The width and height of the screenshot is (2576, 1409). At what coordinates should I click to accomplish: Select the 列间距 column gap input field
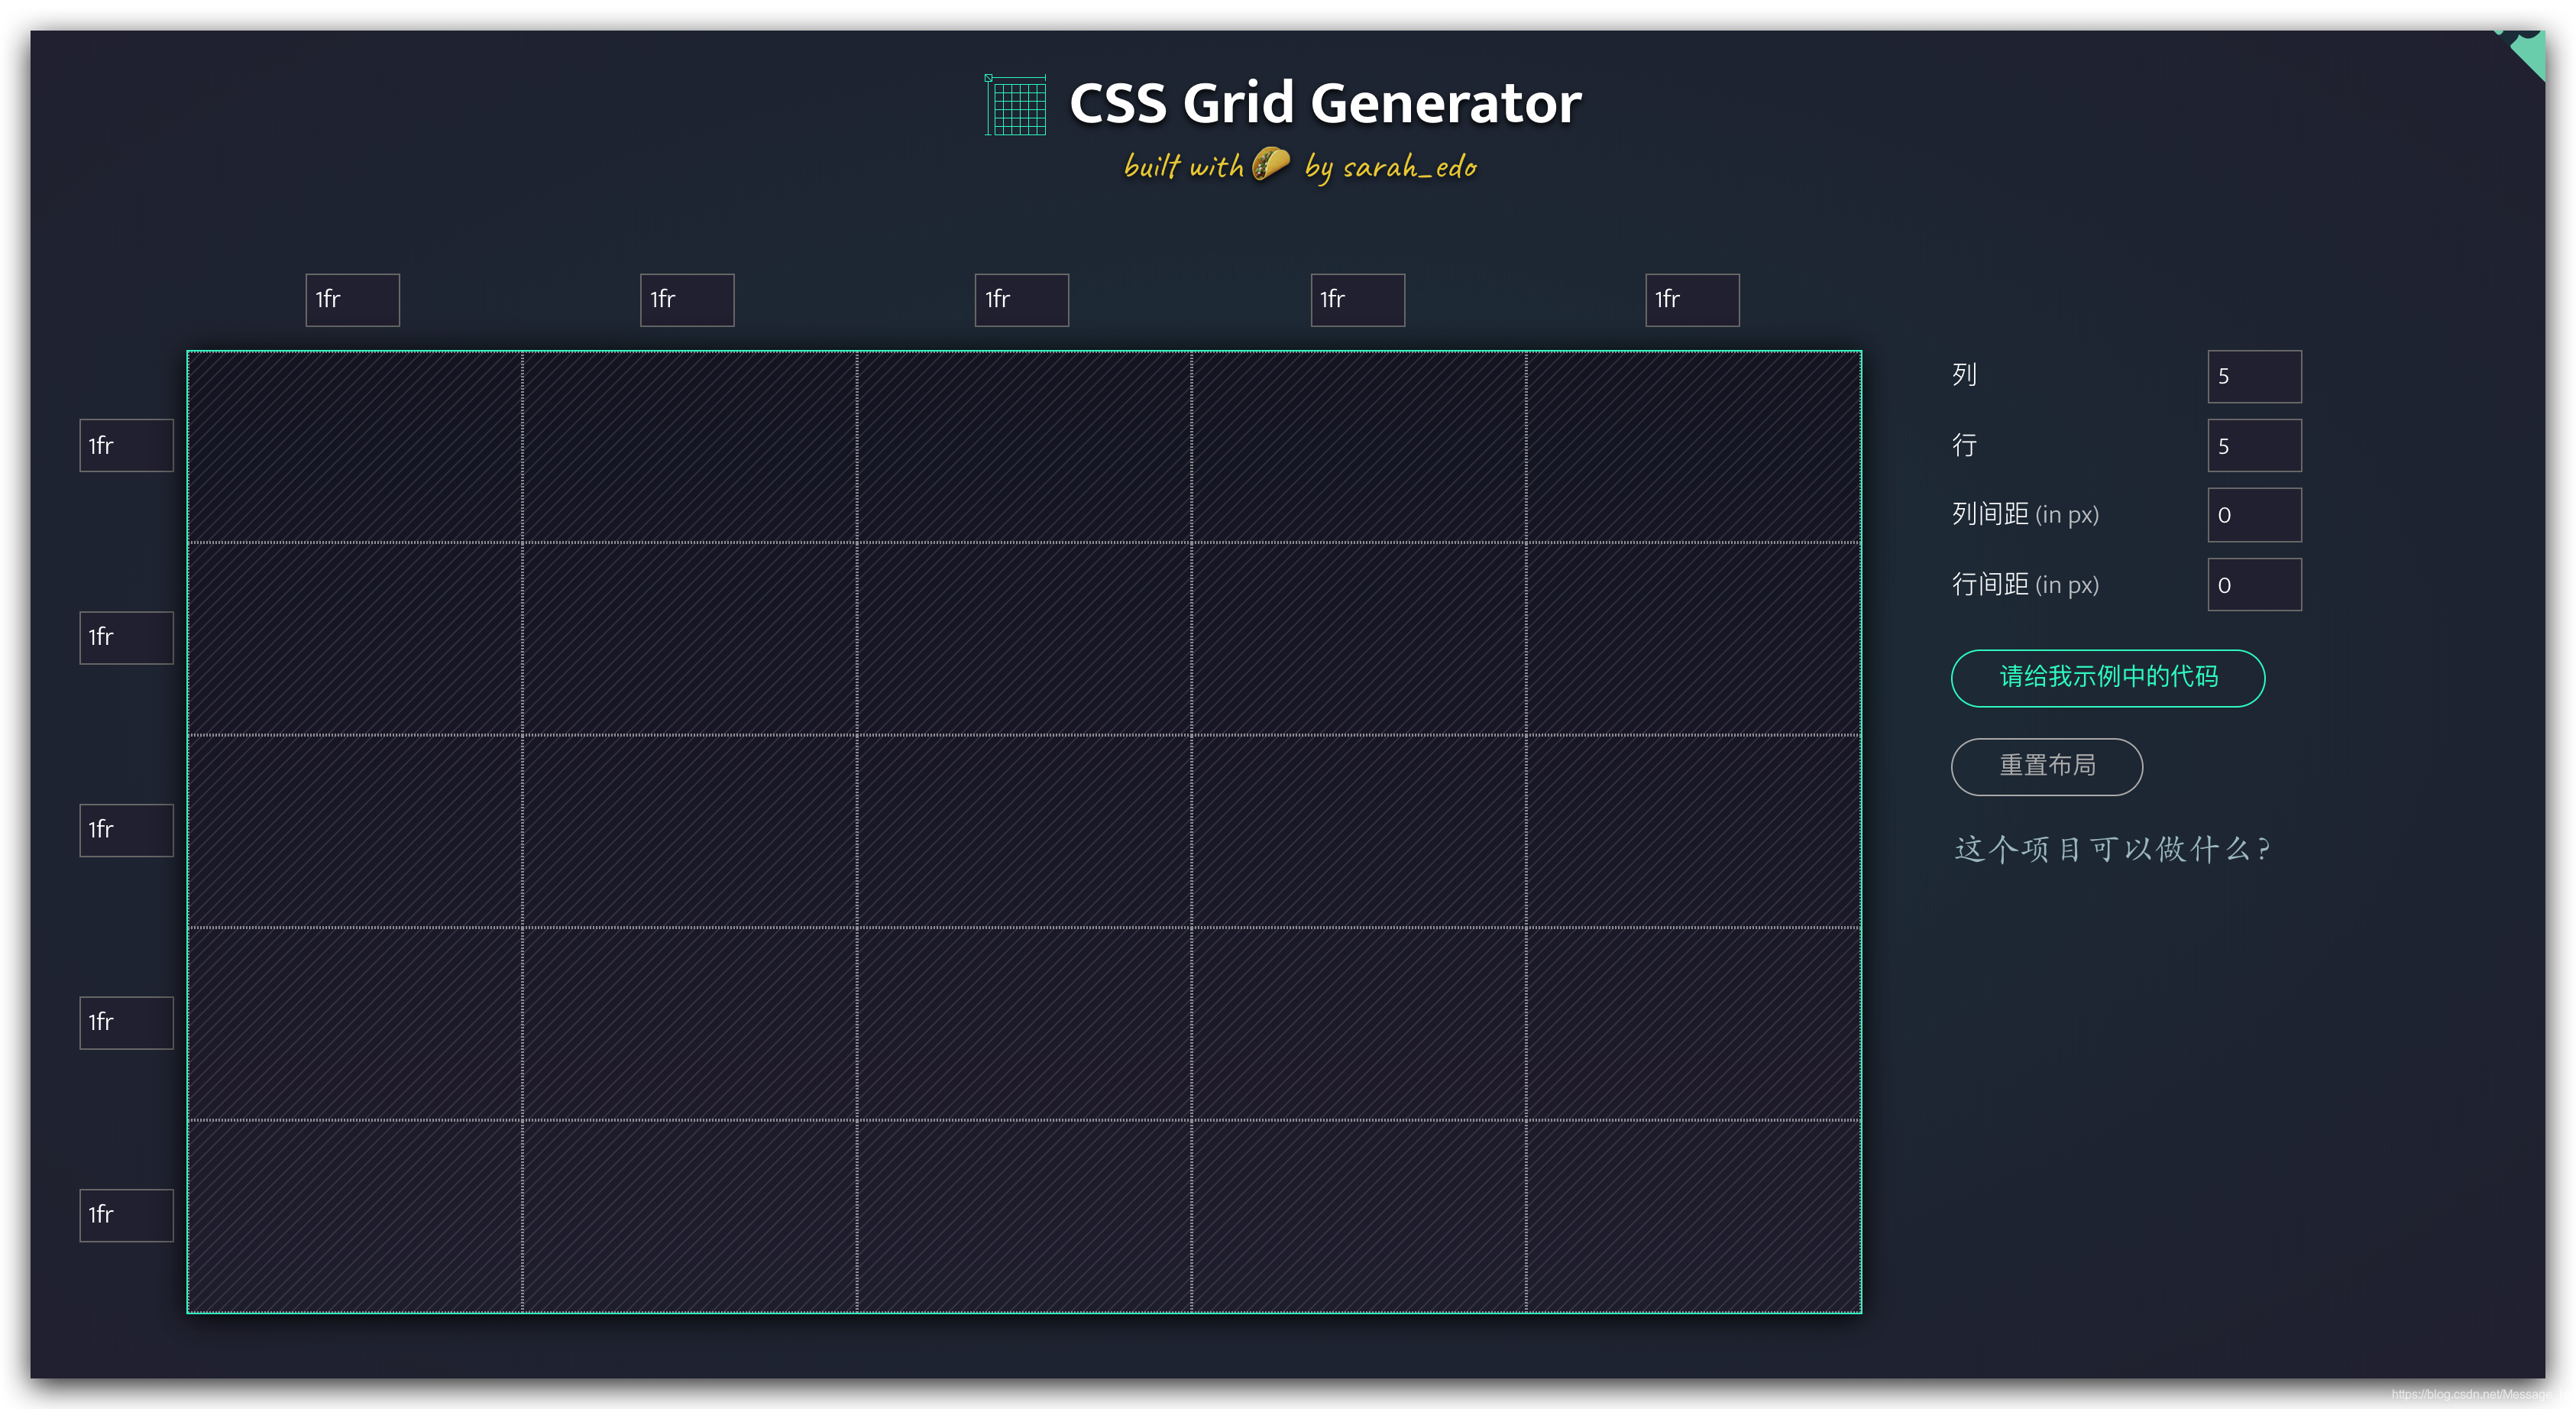pos(2254,515)
